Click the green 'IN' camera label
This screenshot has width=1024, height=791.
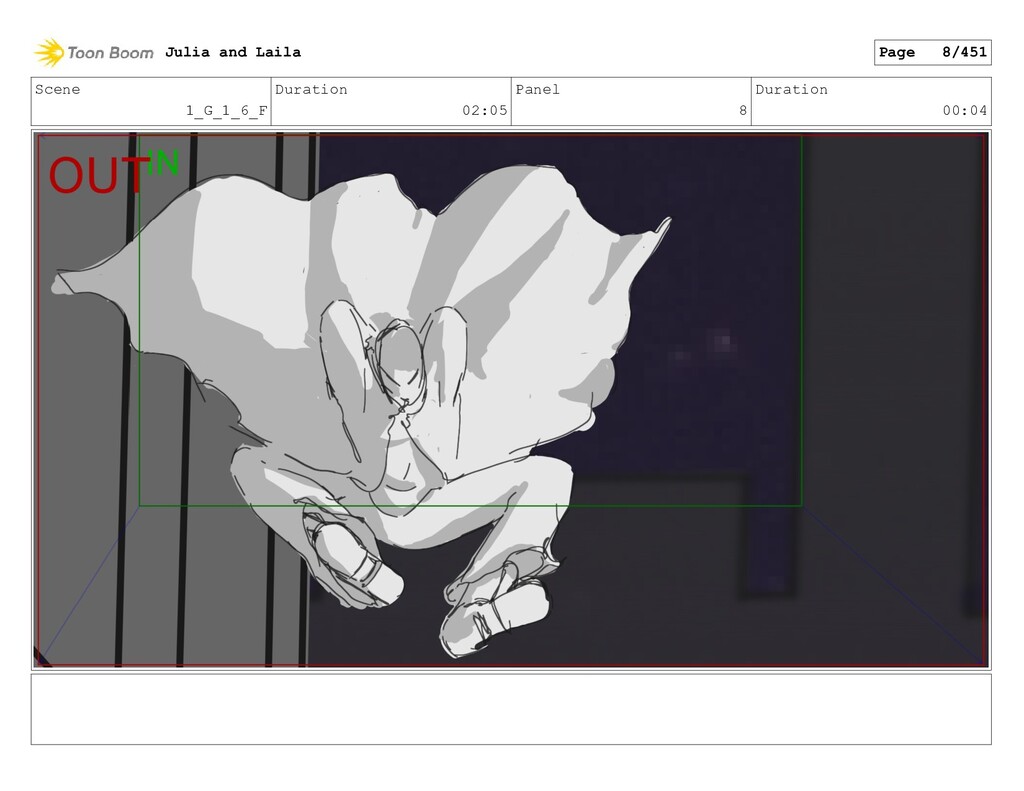click(163, 163)
